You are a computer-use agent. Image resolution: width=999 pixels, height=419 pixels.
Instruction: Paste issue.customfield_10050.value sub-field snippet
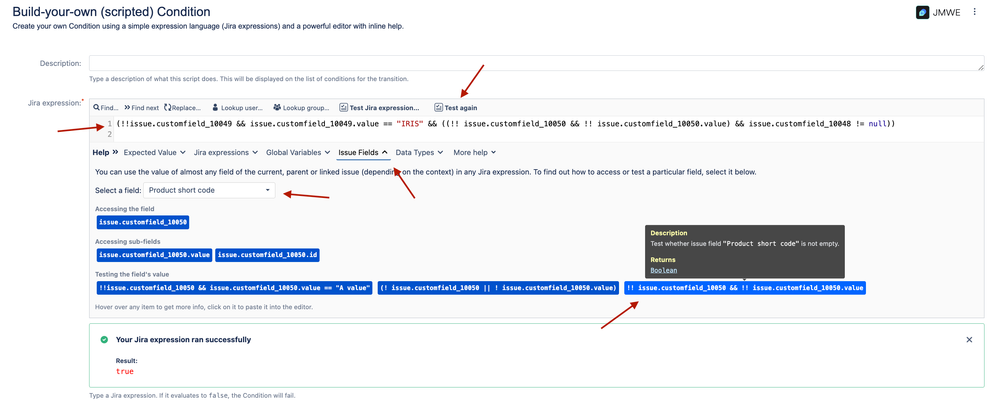tap(155, 255)
